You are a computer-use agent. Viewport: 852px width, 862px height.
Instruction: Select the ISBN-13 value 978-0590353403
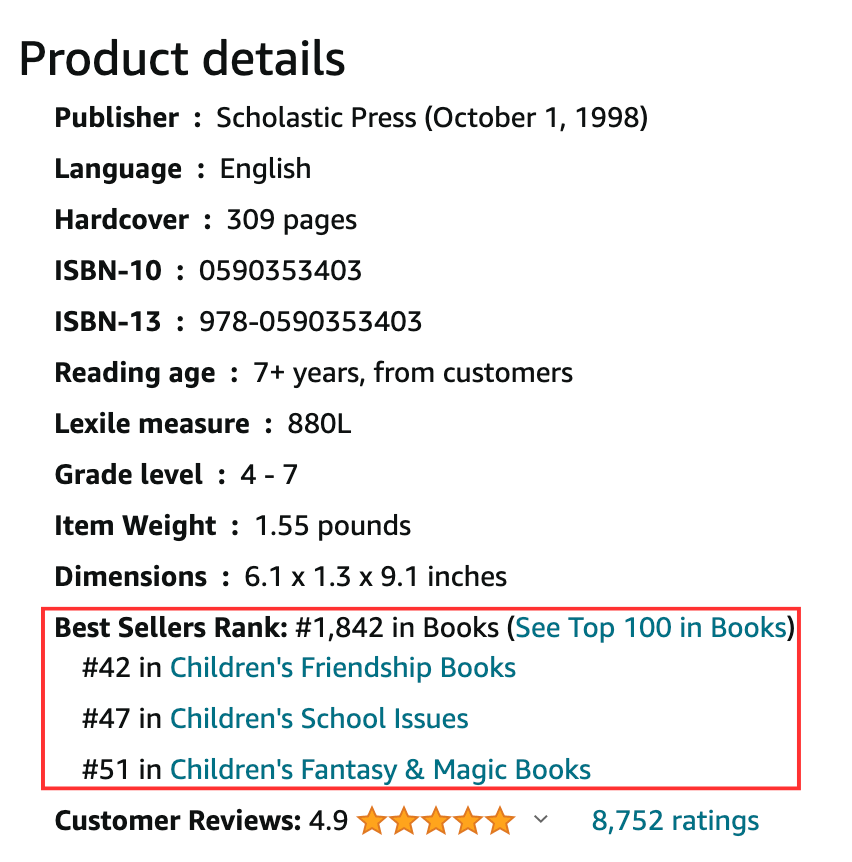click(311, 322)
